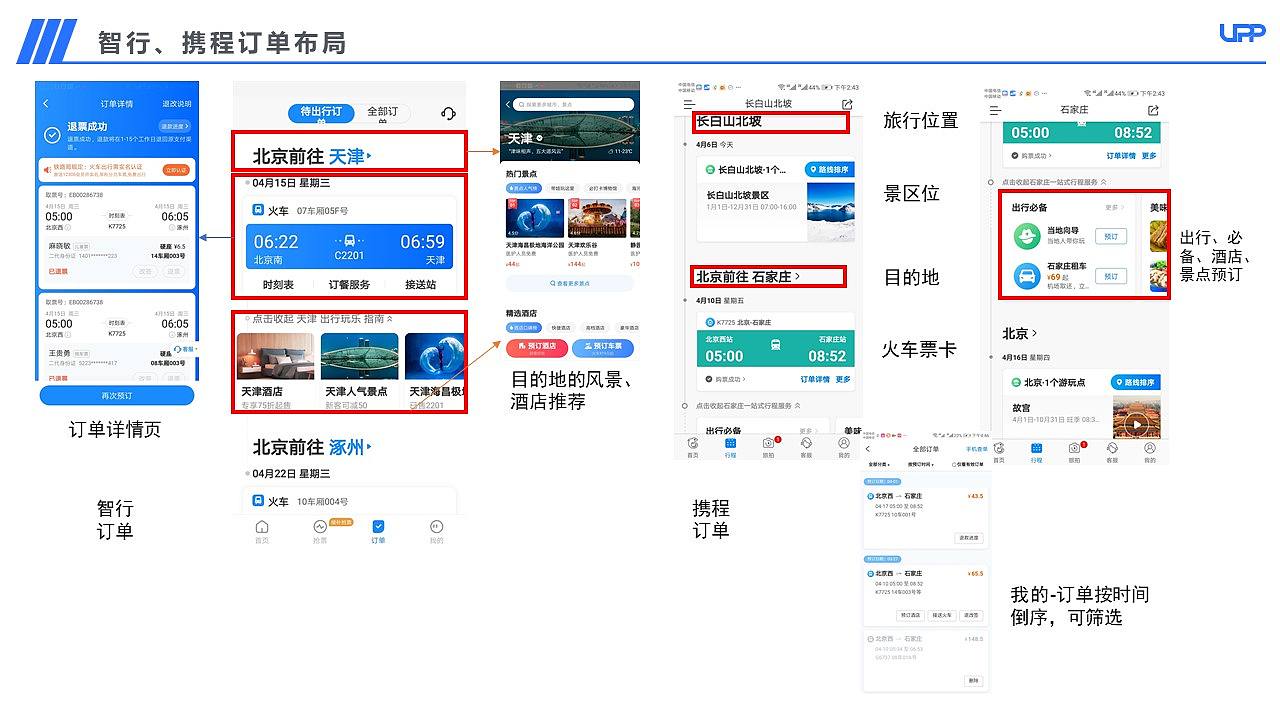Image resolution: width=1280 pixels, height=720 pixels.
Task: Open the 长白山北坡景区 snowy mountain image
Action: point(830,210)
